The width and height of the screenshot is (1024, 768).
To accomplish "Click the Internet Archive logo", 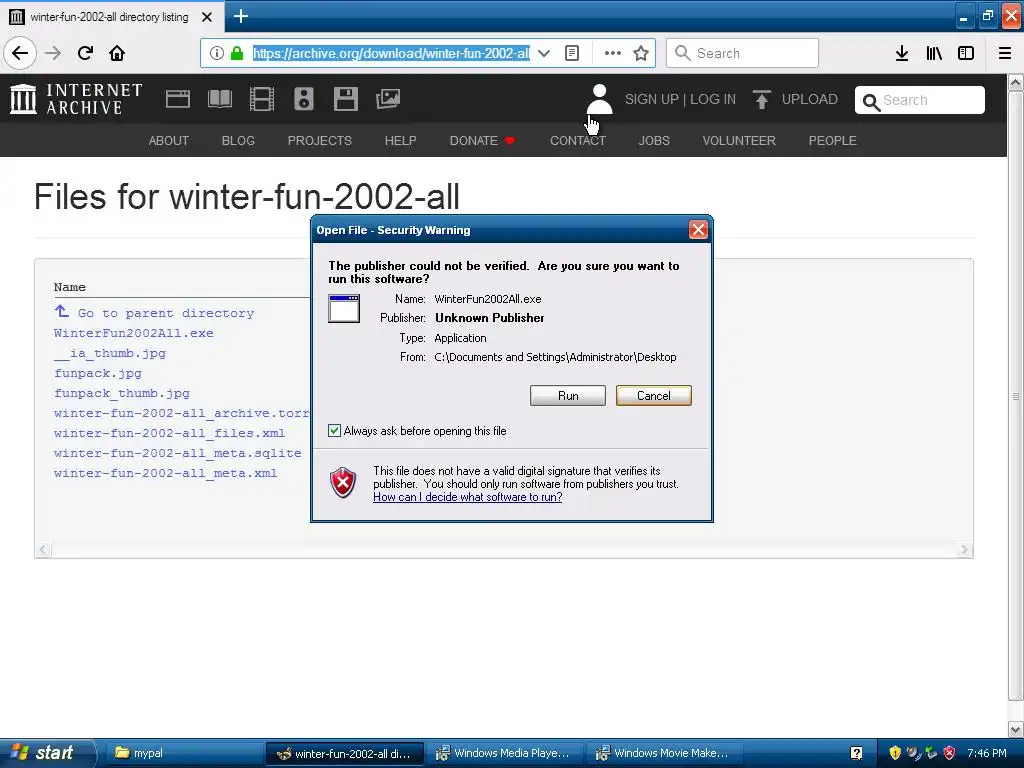I will pos(76,99).
